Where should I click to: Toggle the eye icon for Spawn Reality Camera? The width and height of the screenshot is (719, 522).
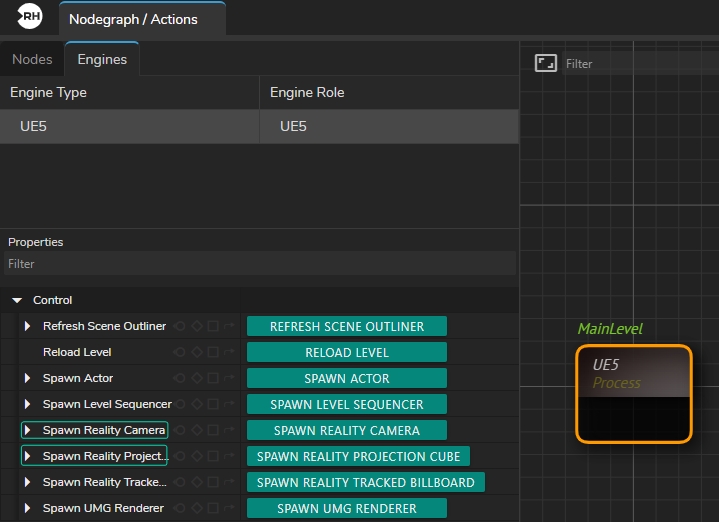click(x=180, y=430)
